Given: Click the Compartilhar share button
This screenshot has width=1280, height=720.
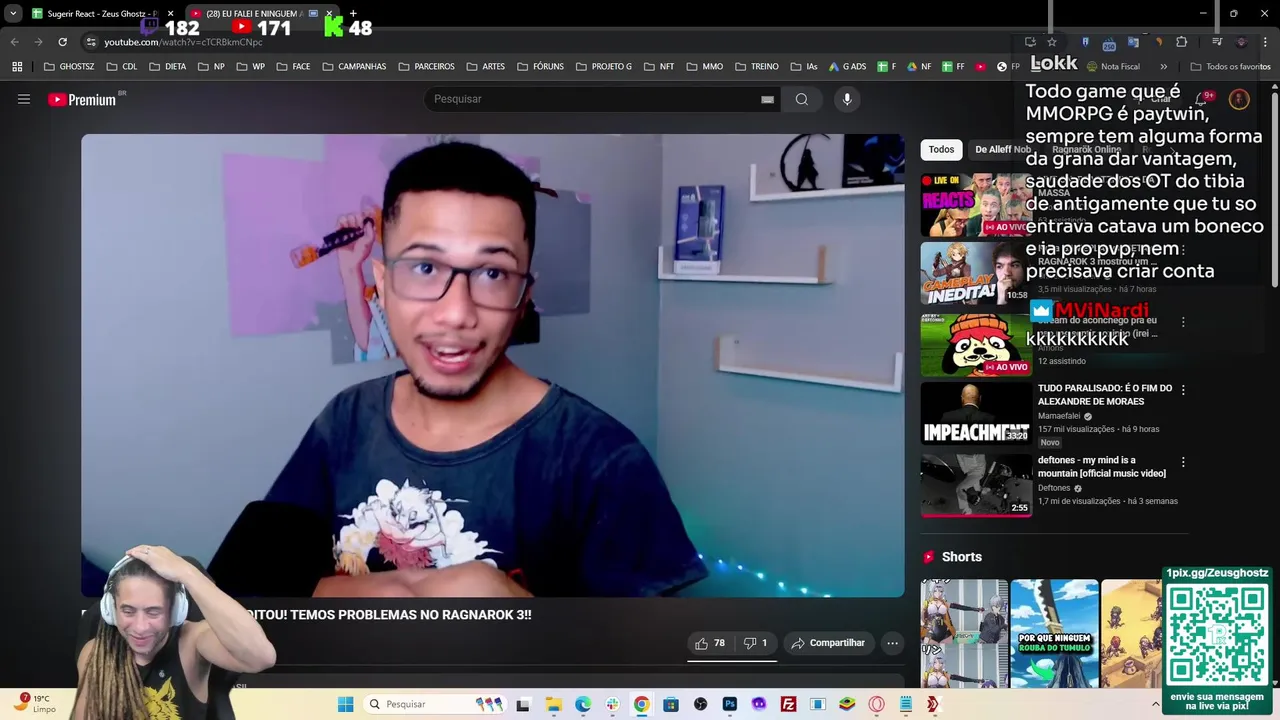Looking at the screenshot, I should click(x=828, y=643).
